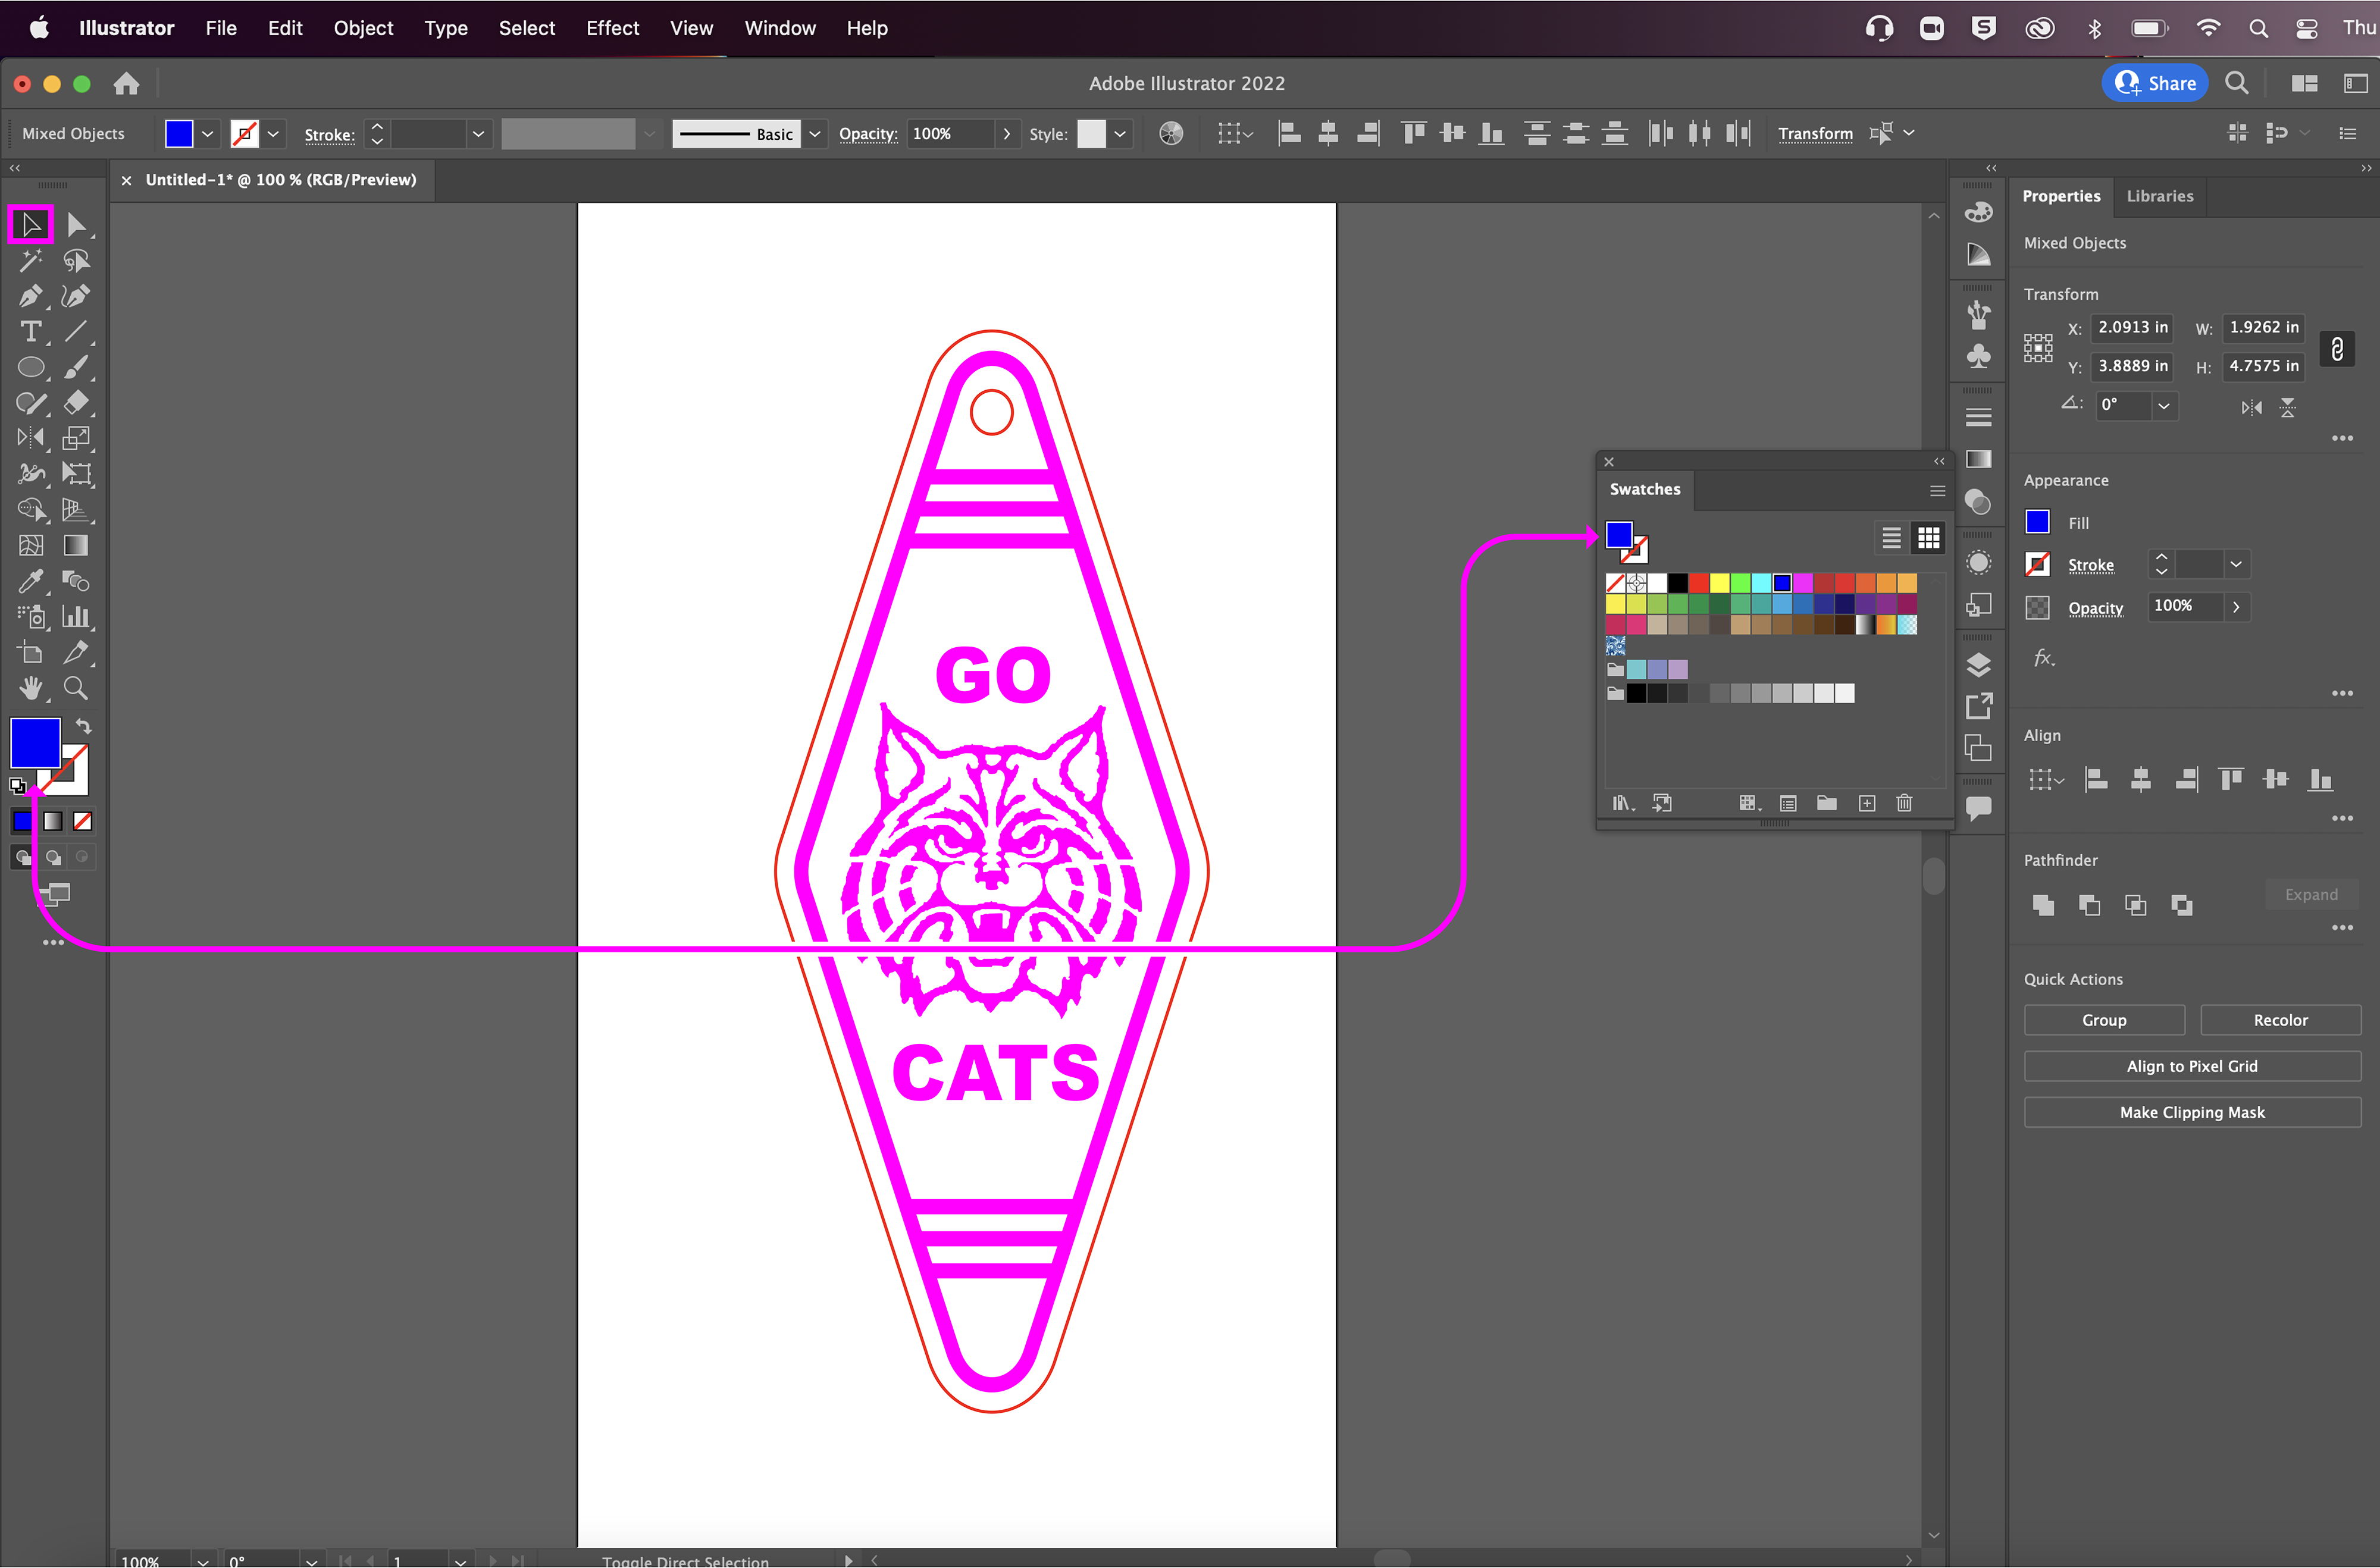
Task: Click the Recolor button
Action: click(2280, 1020)
